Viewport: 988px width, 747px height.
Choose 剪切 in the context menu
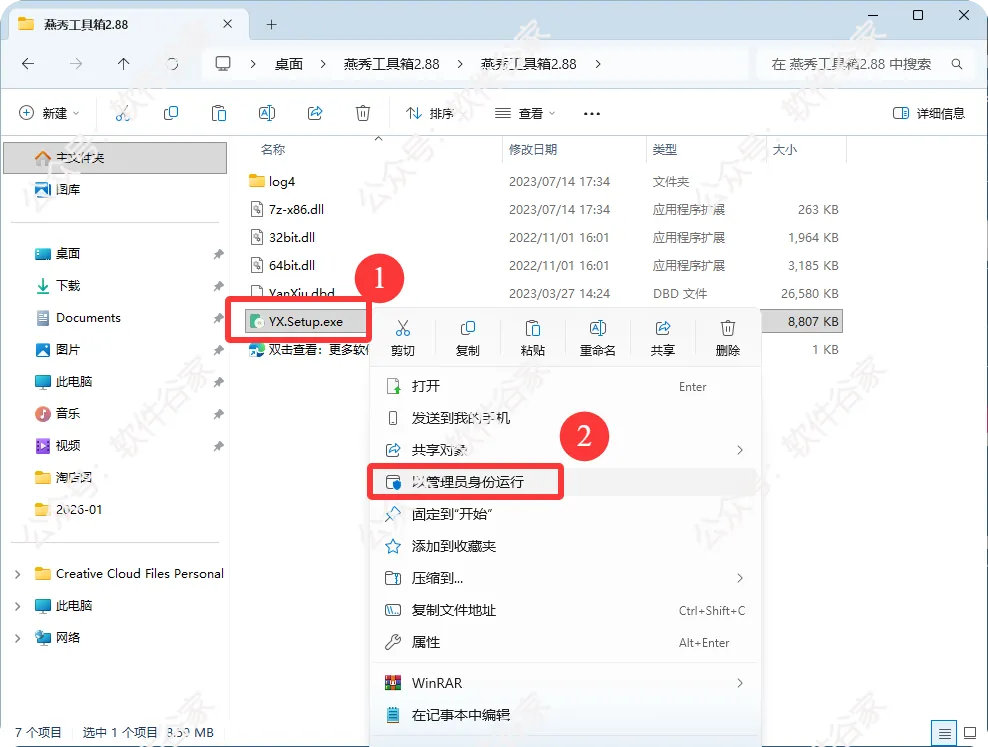coord(403,338)
